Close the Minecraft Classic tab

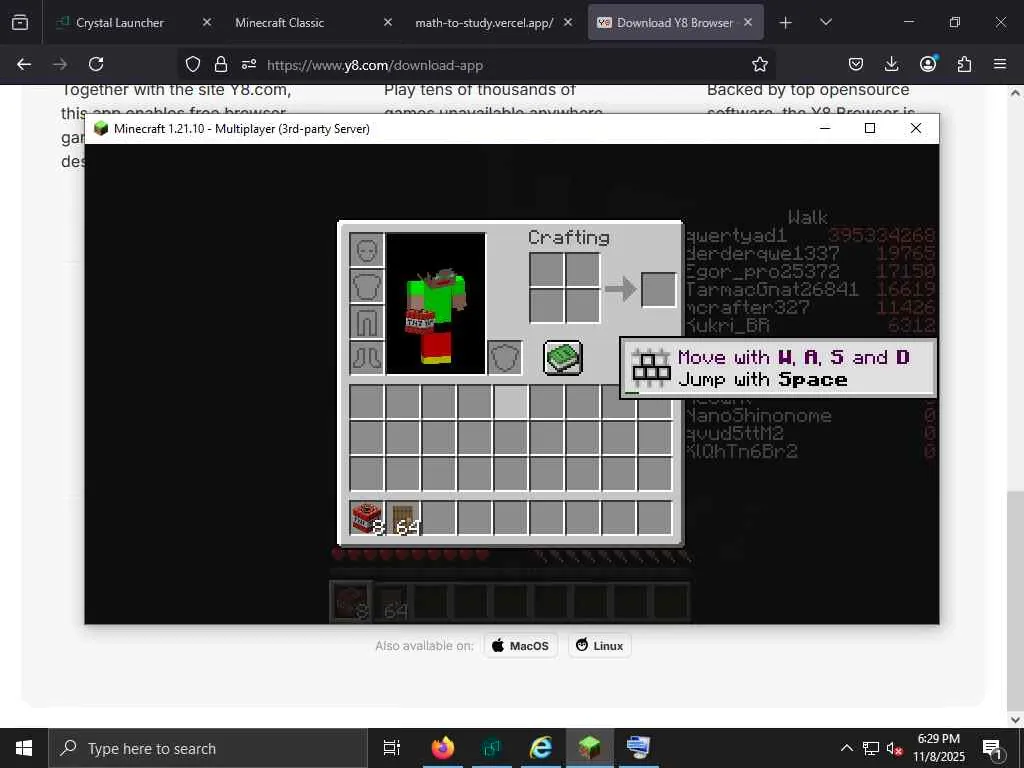click(388, 22)
